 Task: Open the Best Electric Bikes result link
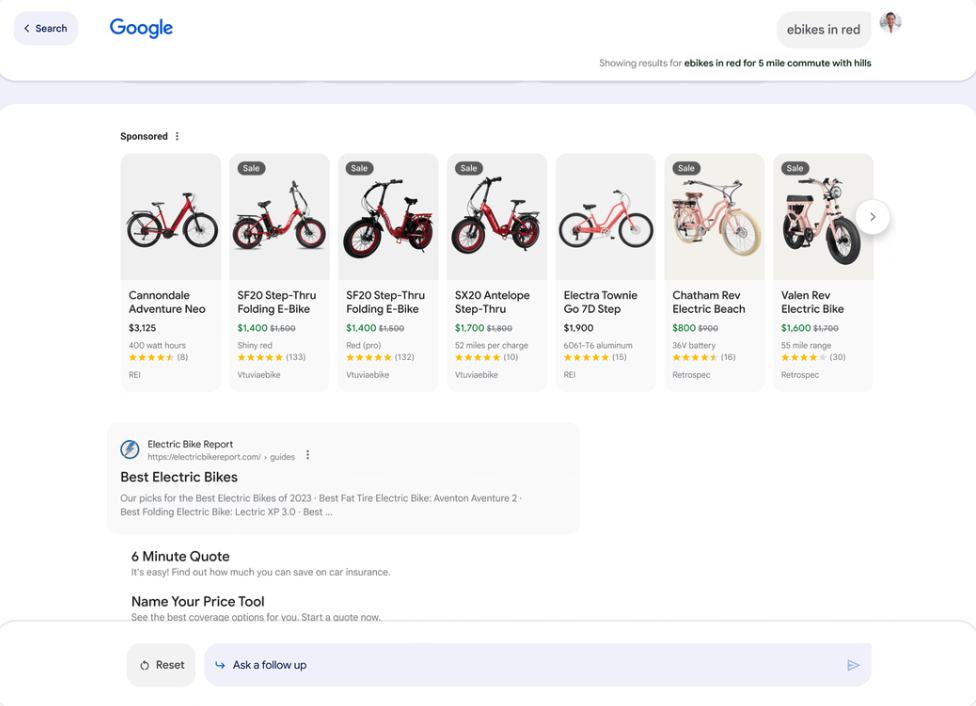point(179,477)
